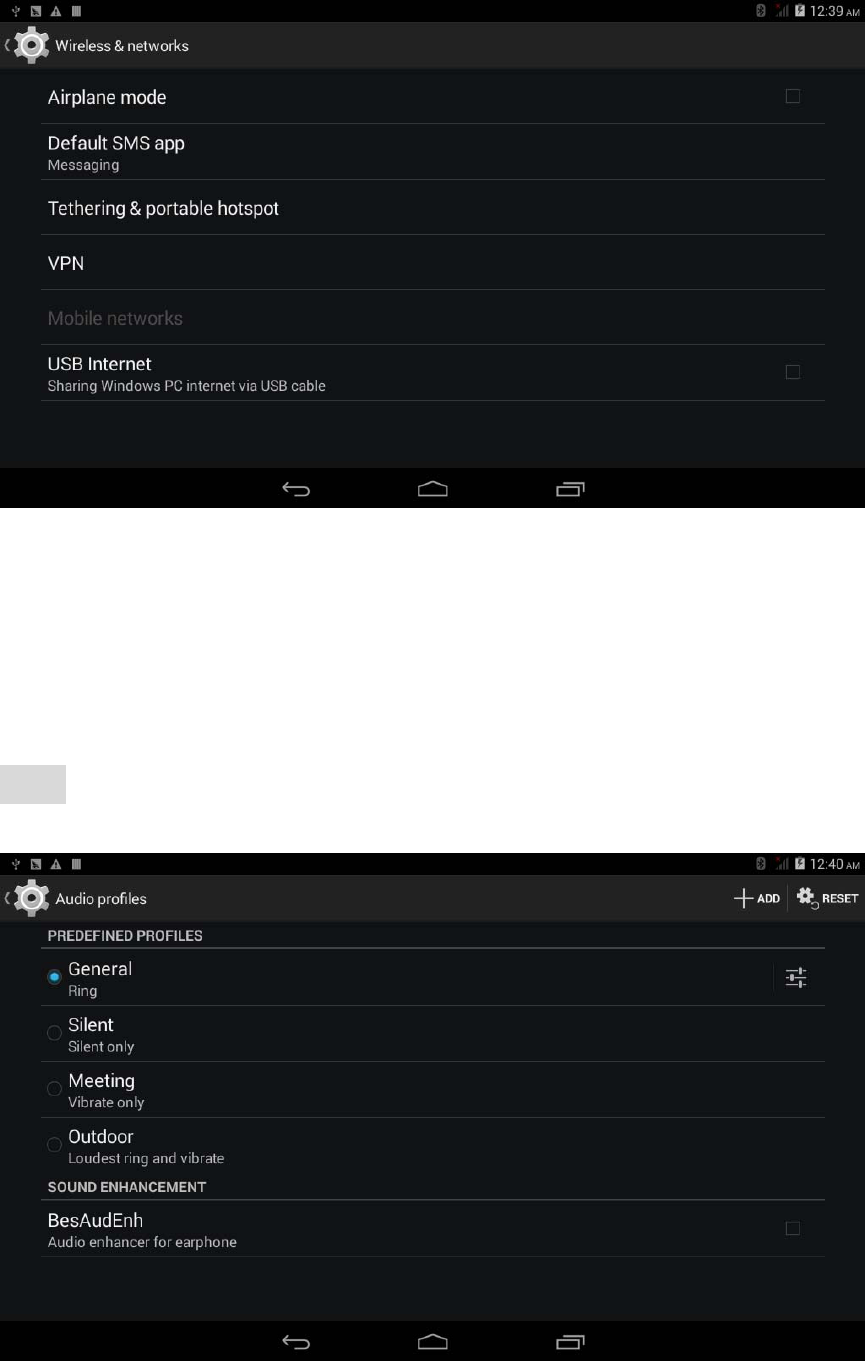Select the Meeting profile radio button
865x1361 pixels.
[x=55, y=1089]
